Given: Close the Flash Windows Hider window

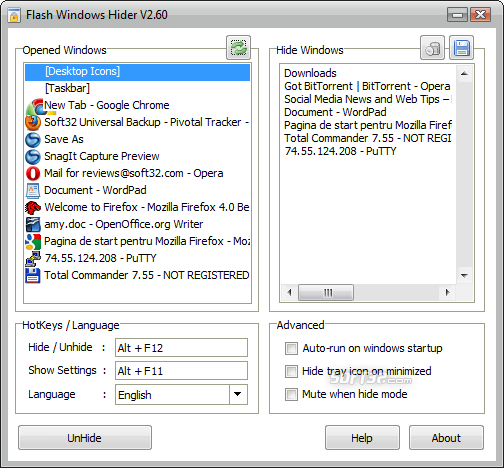Looking at the screenshot, I should 480,15.
